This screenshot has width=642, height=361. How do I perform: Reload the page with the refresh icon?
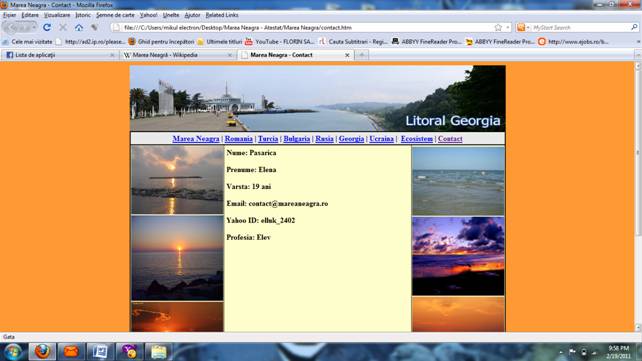[47, 27]
